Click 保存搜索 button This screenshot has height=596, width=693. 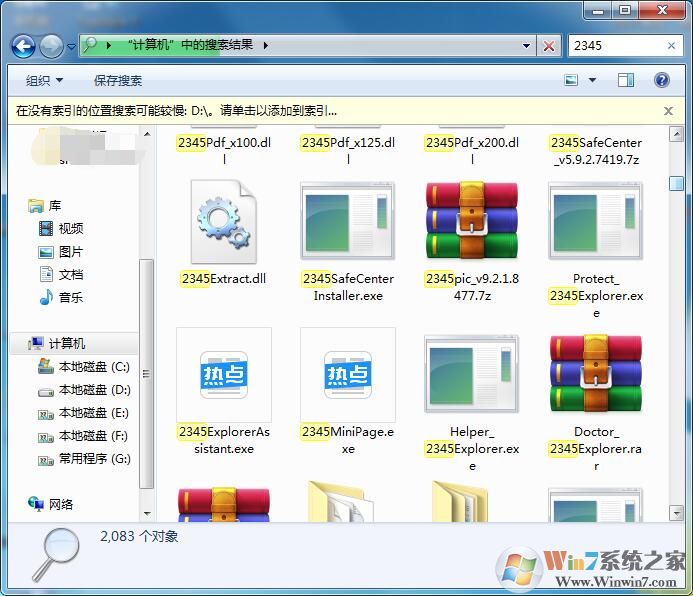point(118,80)
